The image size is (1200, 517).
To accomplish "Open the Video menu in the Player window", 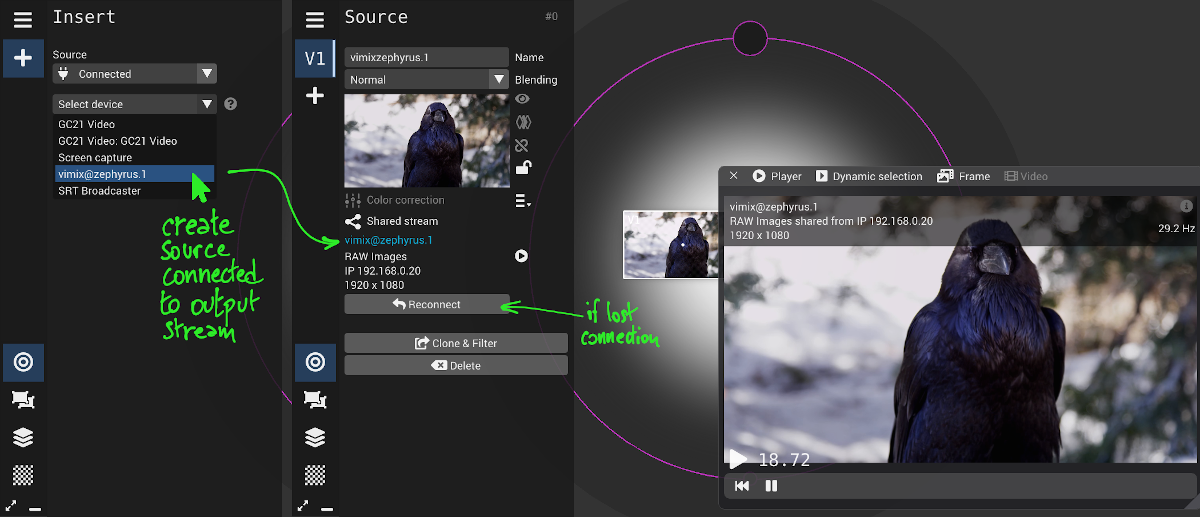I will [1026, 176].
